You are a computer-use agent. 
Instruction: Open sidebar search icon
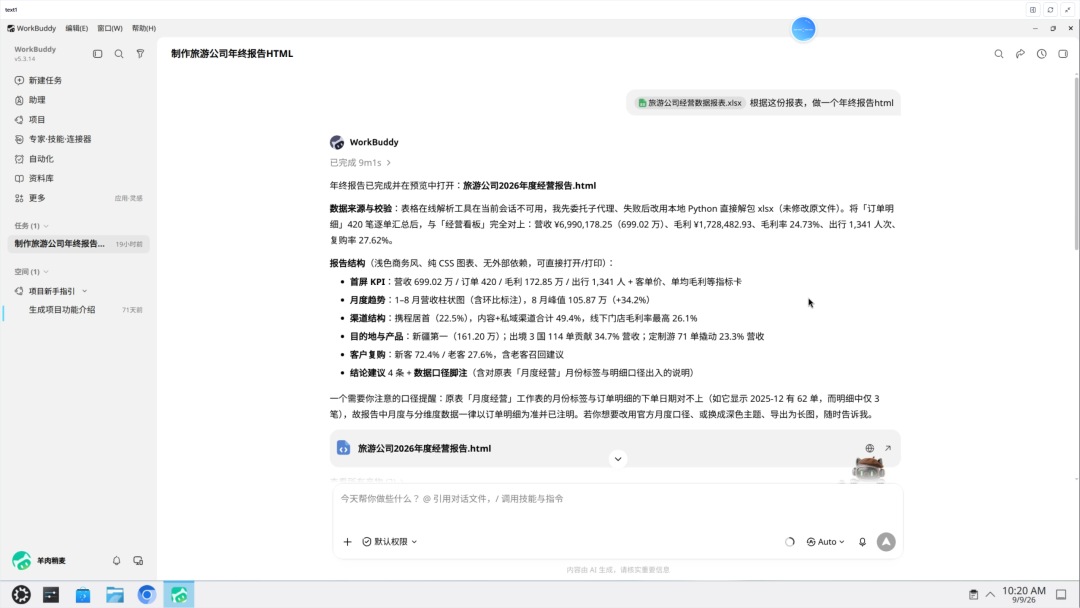pyautogui.click(x=119, y=54)
